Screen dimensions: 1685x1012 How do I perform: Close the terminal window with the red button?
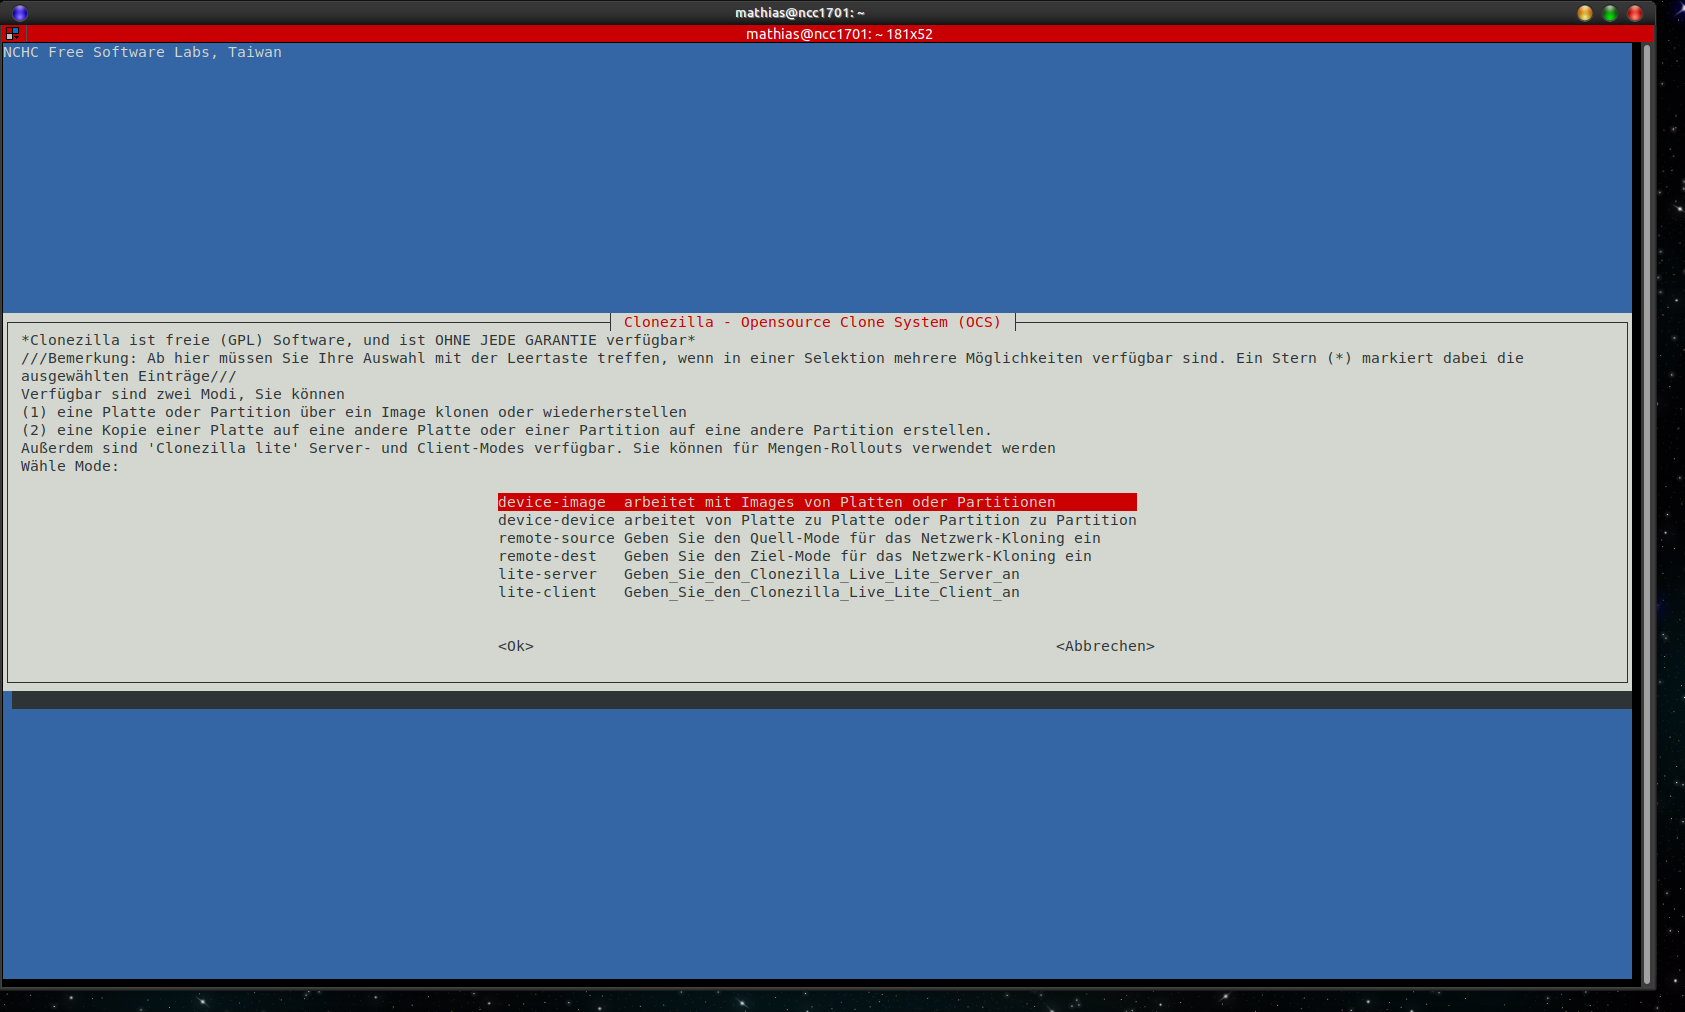(x=1635, y=13)
